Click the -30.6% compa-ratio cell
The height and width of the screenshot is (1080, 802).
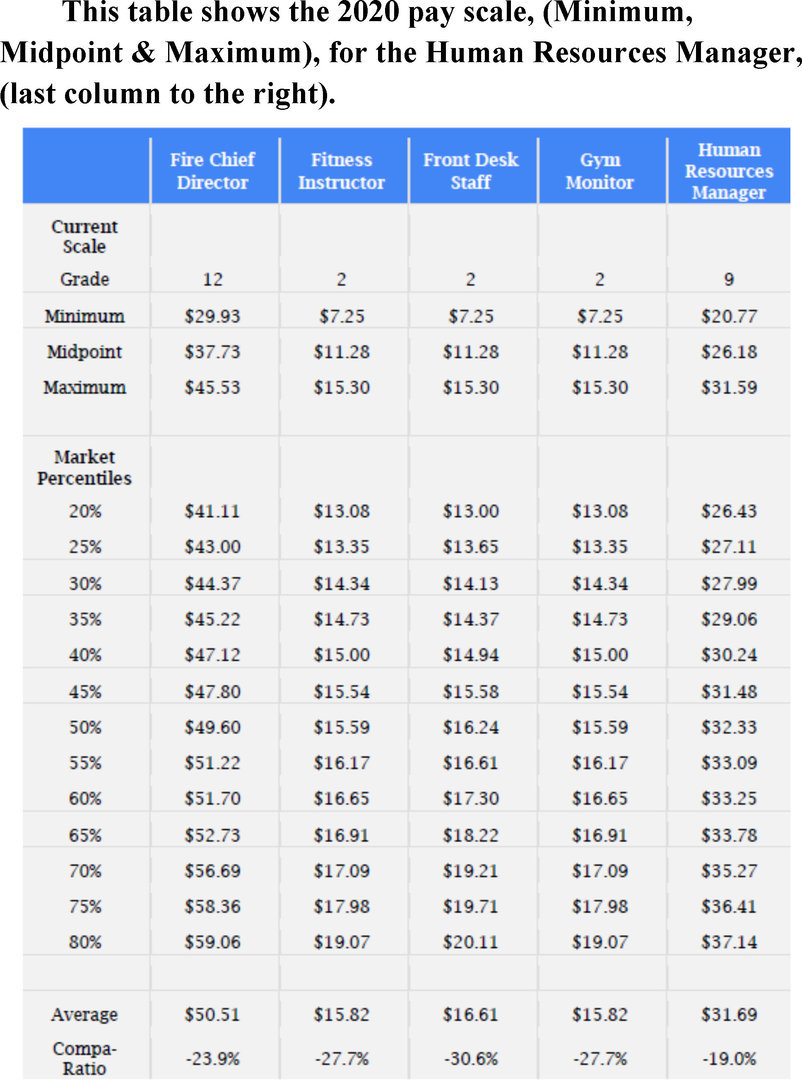coord(470,1058)
